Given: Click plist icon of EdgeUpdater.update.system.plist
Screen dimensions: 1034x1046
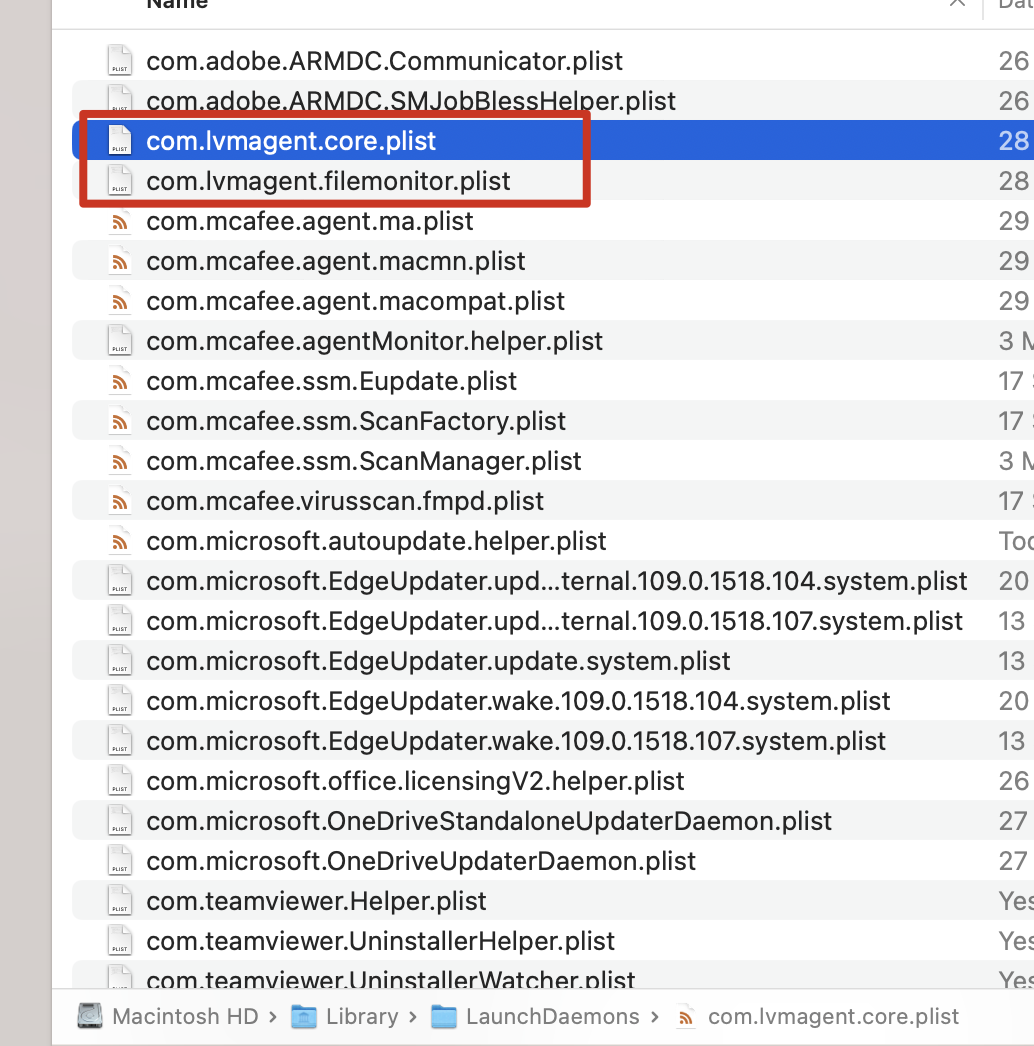Looking at the screenshot, I should point(120,660).
